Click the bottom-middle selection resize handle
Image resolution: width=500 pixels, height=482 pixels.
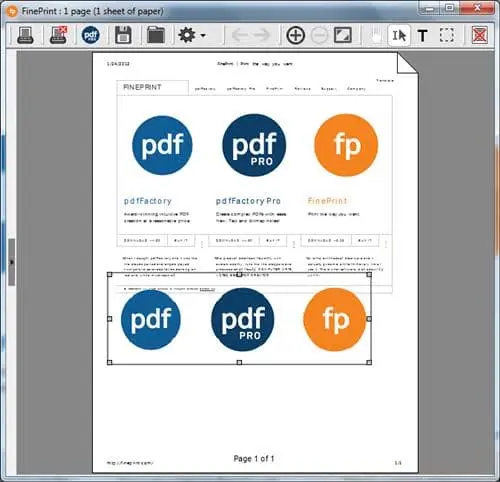(x=239, y=362)
